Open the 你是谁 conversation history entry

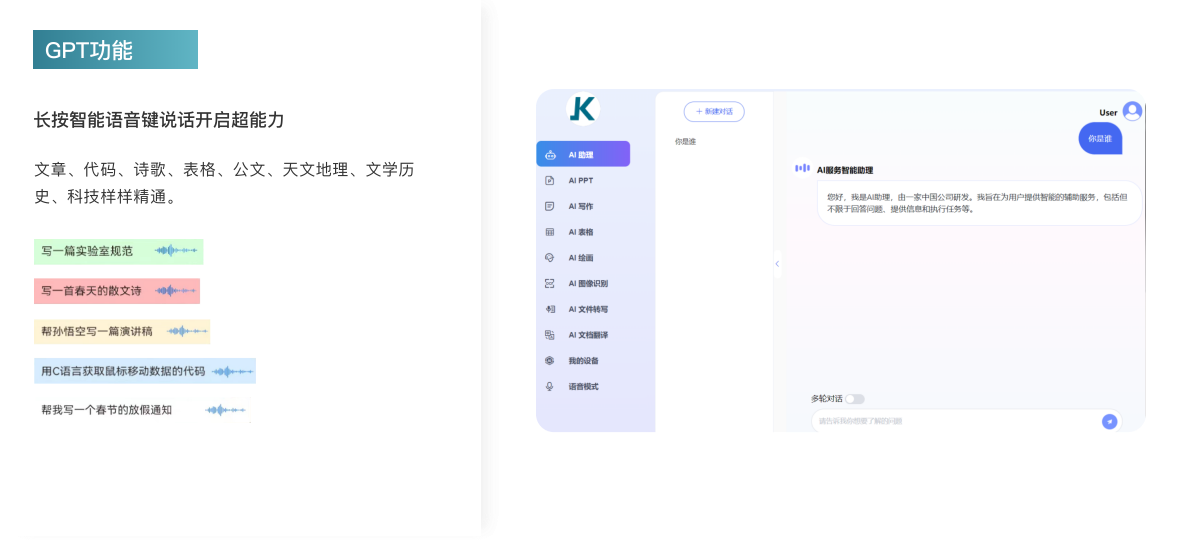point(686,142)
